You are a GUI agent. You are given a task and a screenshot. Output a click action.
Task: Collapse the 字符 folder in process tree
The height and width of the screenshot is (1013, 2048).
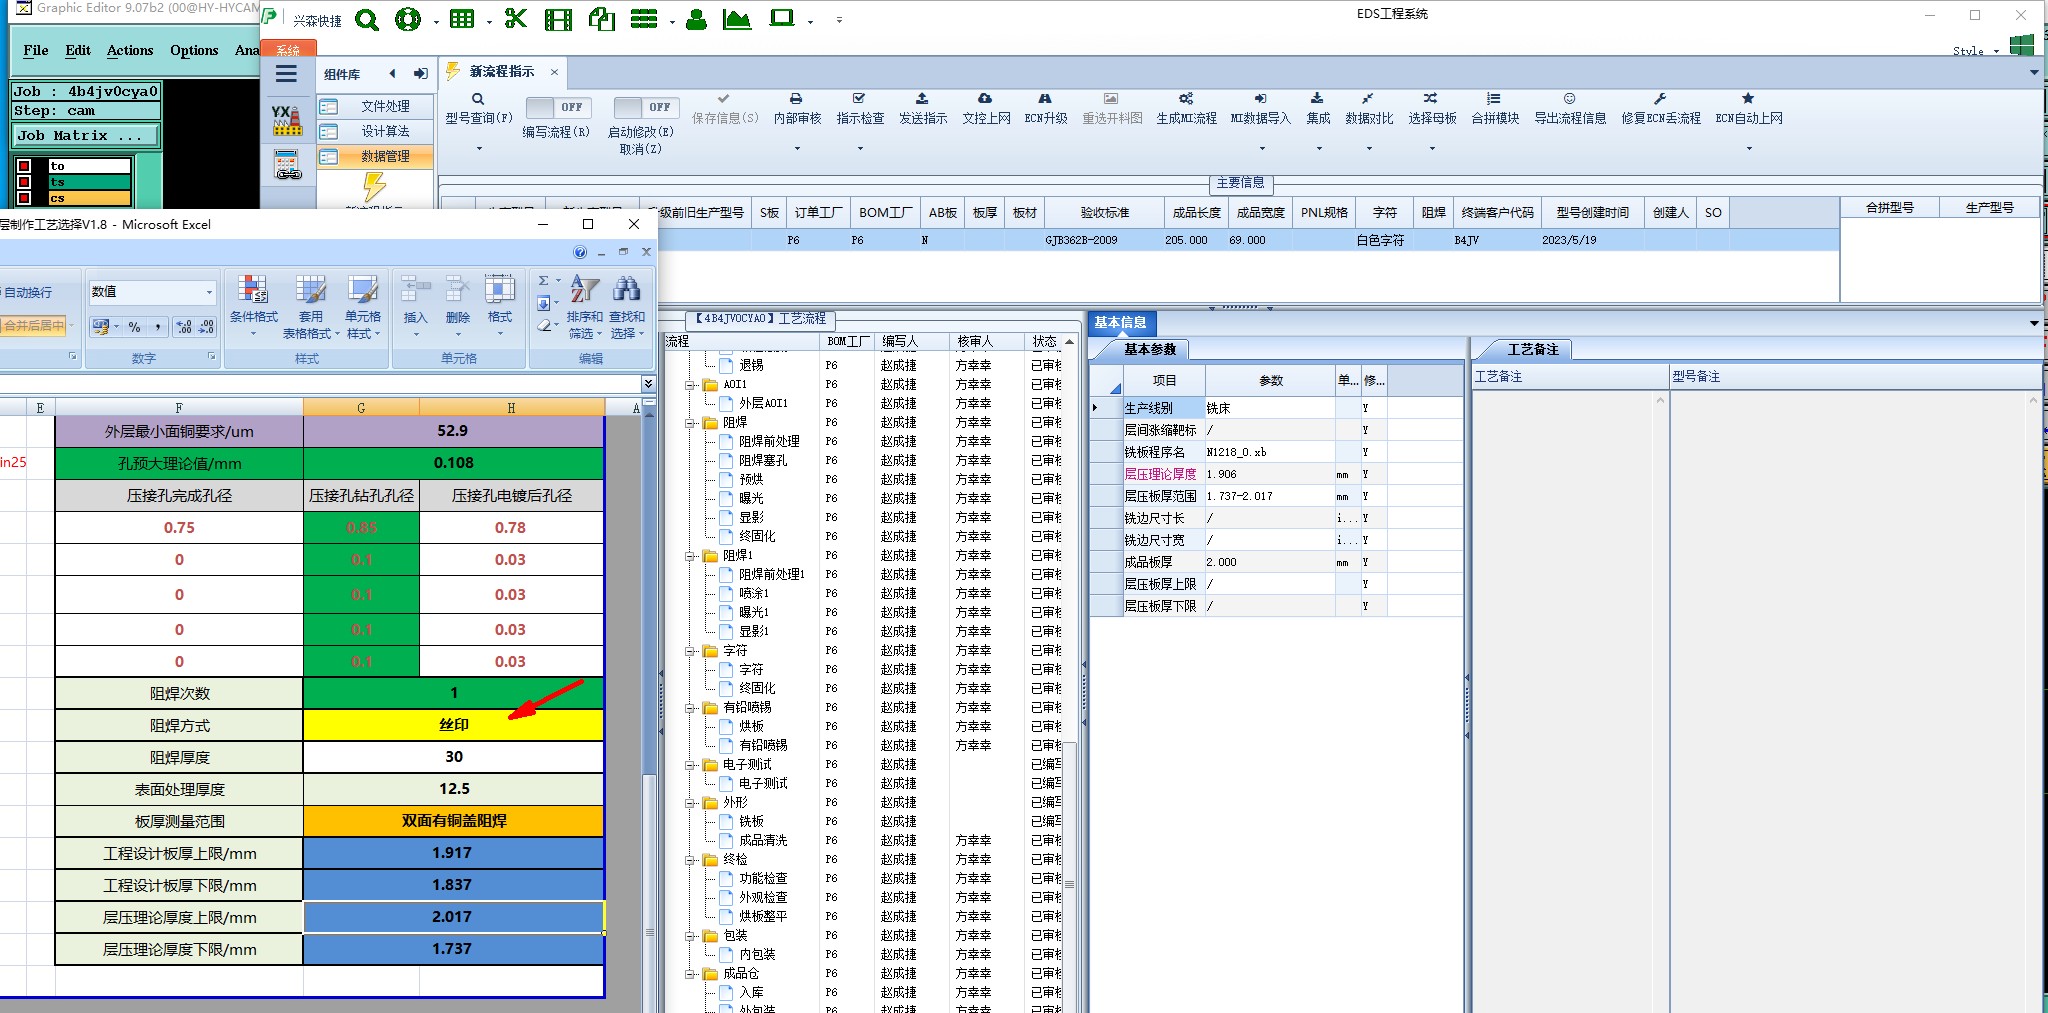click(x=691, y=650)
